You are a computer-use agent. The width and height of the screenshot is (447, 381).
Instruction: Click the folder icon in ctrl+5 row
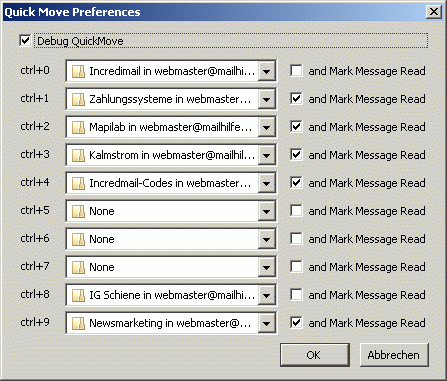point(78,211)
